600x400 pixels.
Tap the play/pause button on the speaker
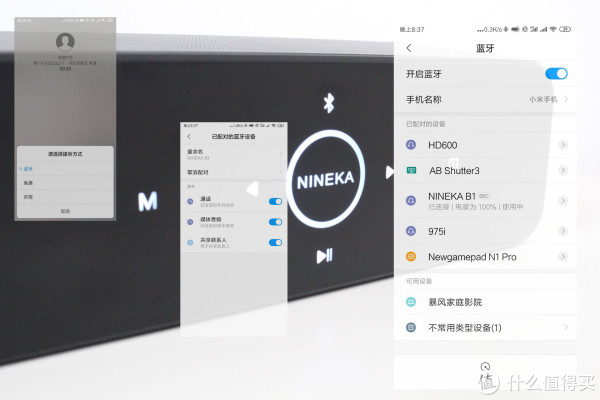(324, 256)
